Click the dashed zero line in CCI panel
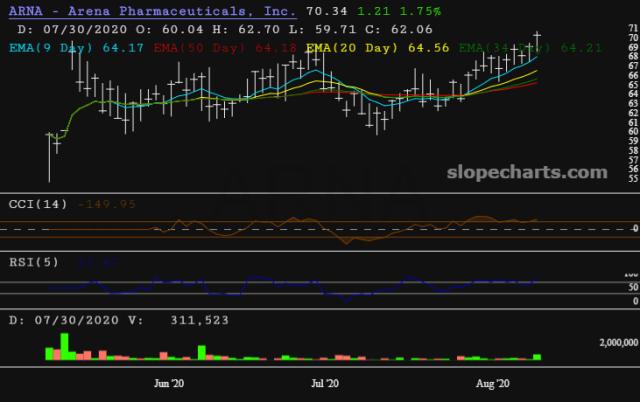640x402 pixels. pos(300,229)
